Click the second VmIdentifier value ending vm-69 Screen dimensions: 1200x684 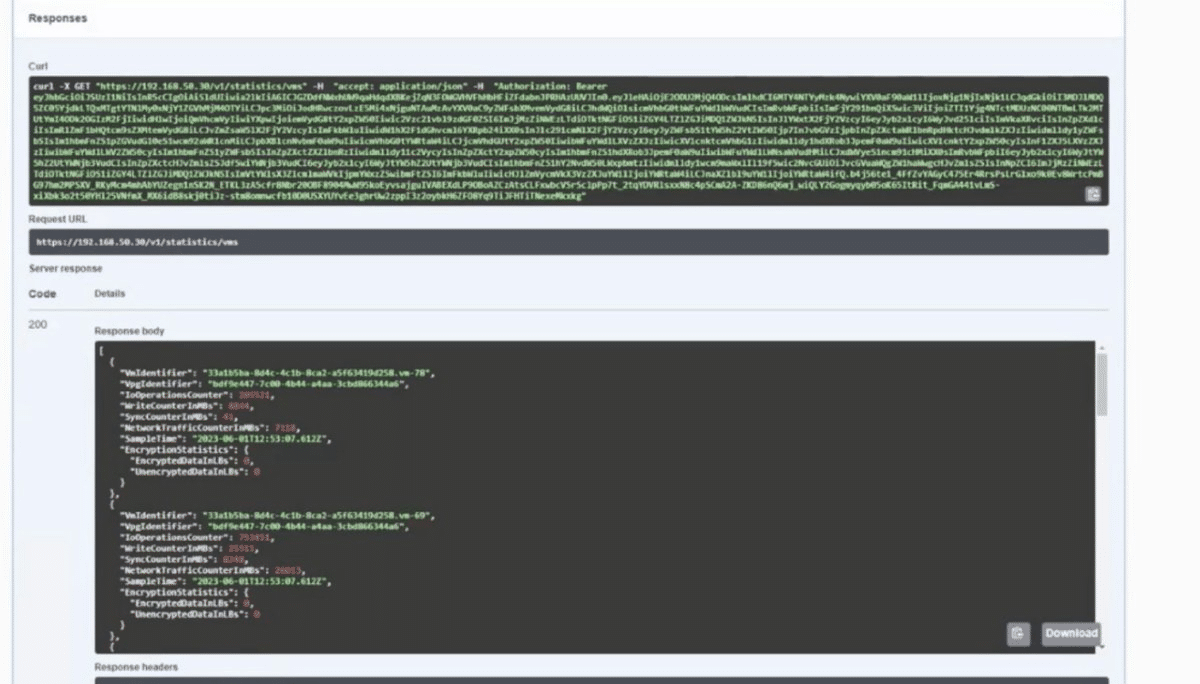click(316, 515)
